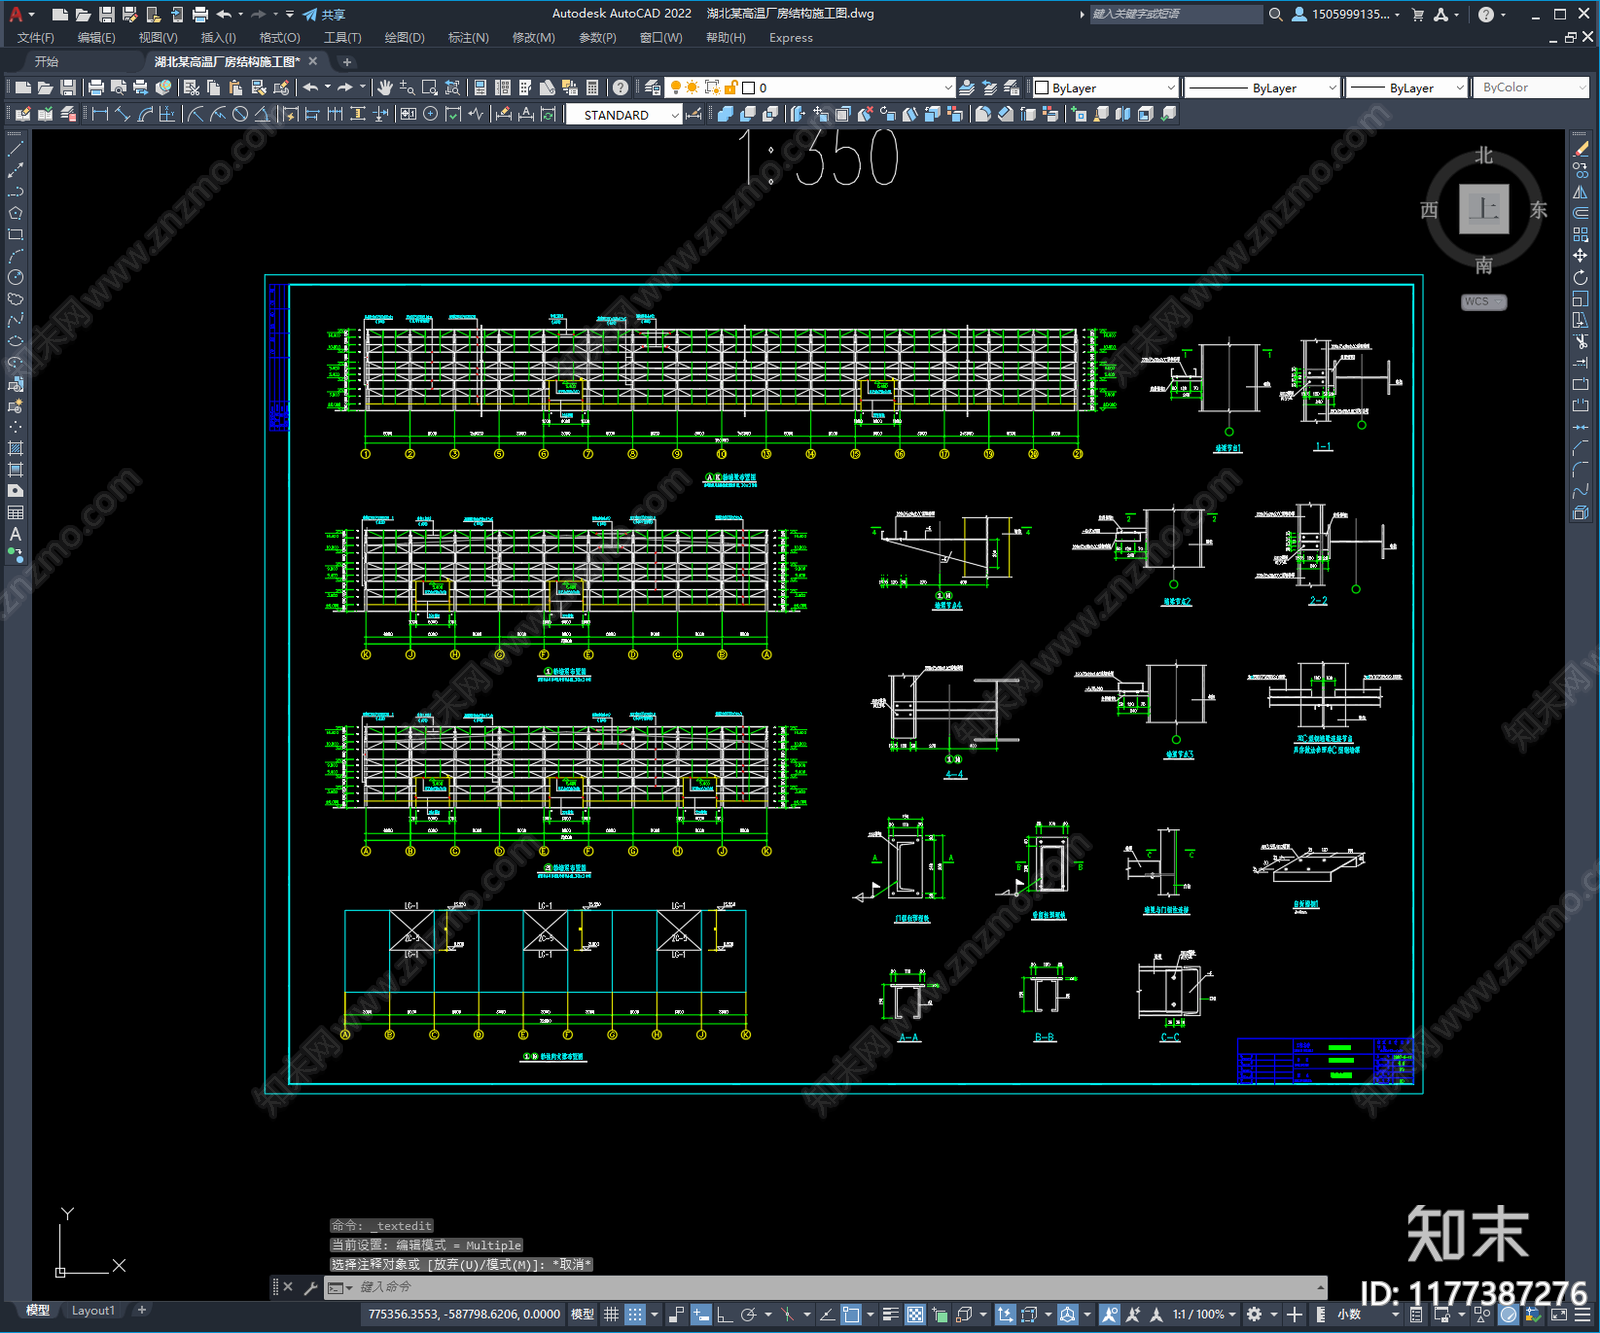Click the WCS button under the view cube
The height and width of the screenshot is (1333, 1600).
[1484, 302]
